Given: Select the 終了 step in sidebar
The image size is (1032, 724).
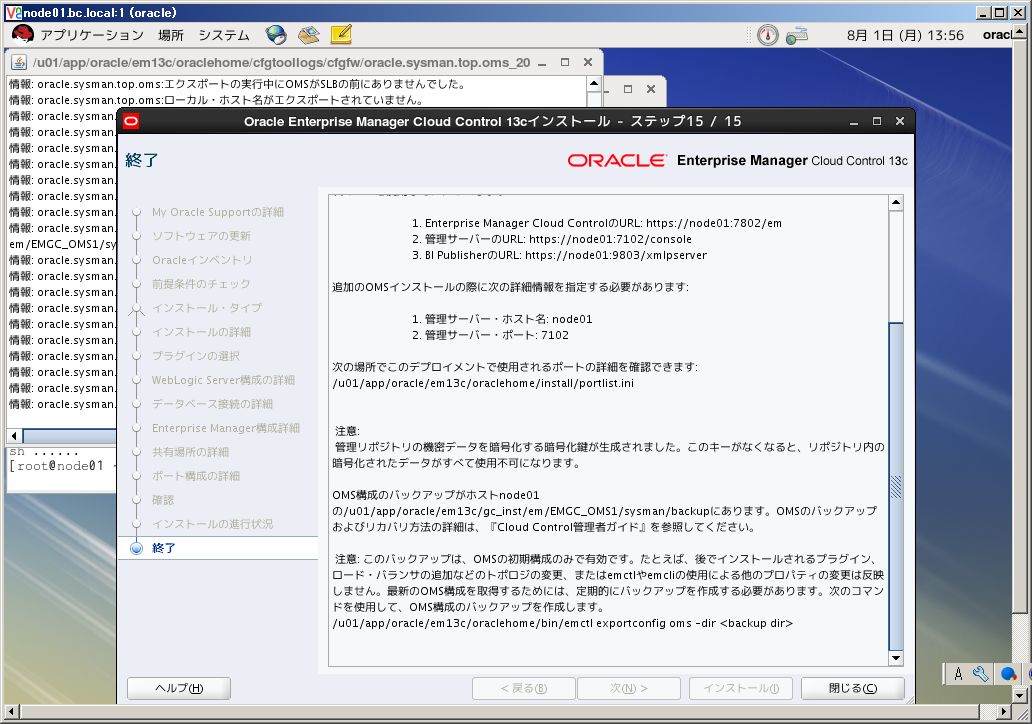Looking at the screenshot, I should 163,548.
